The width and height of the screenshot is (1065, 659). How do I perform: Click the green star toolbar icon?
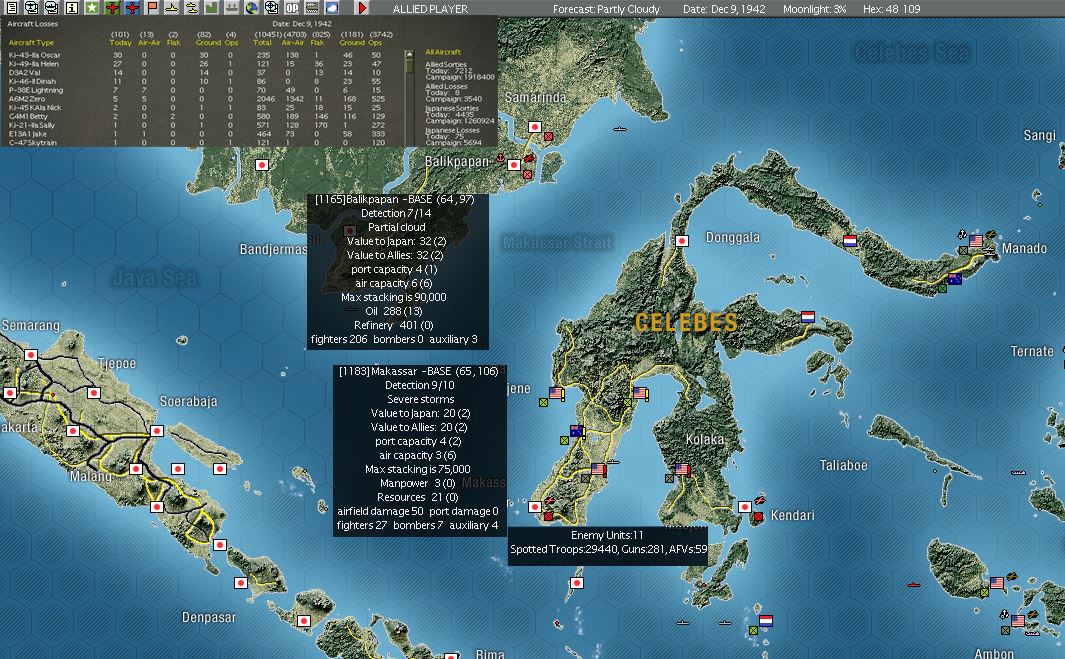coord(92,8)
